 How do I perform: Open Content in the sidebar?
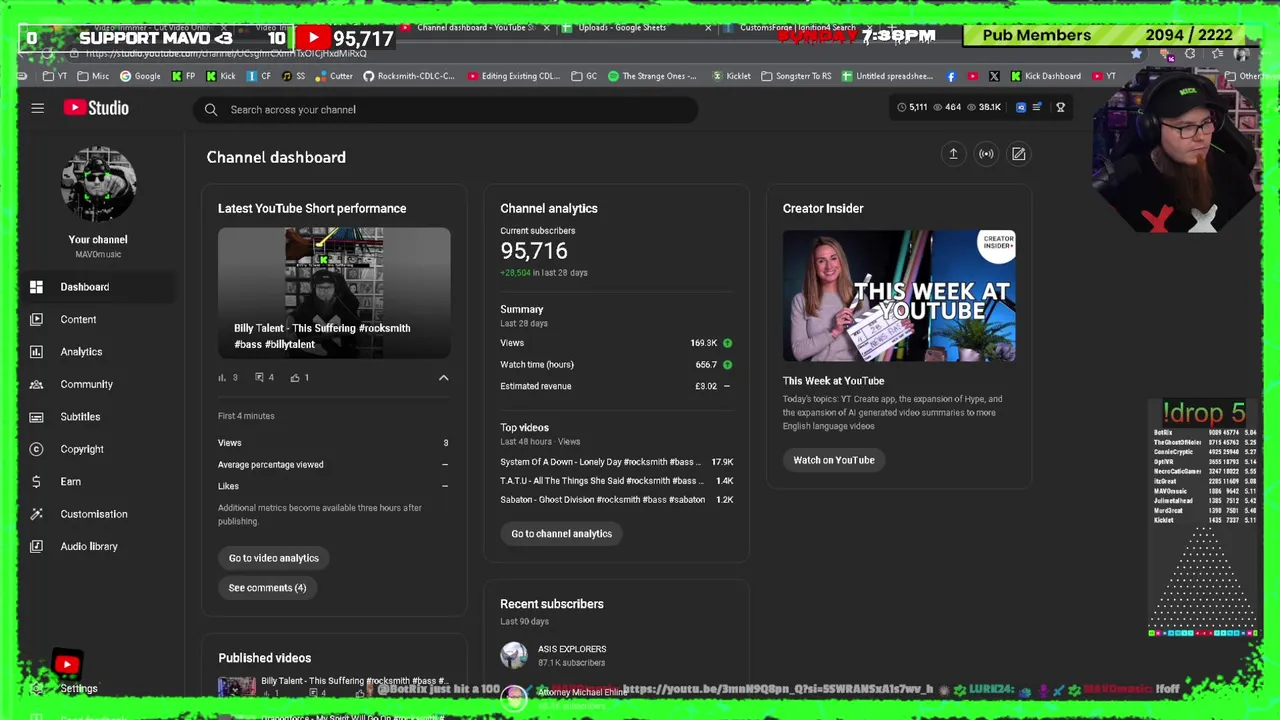(98, 319)
